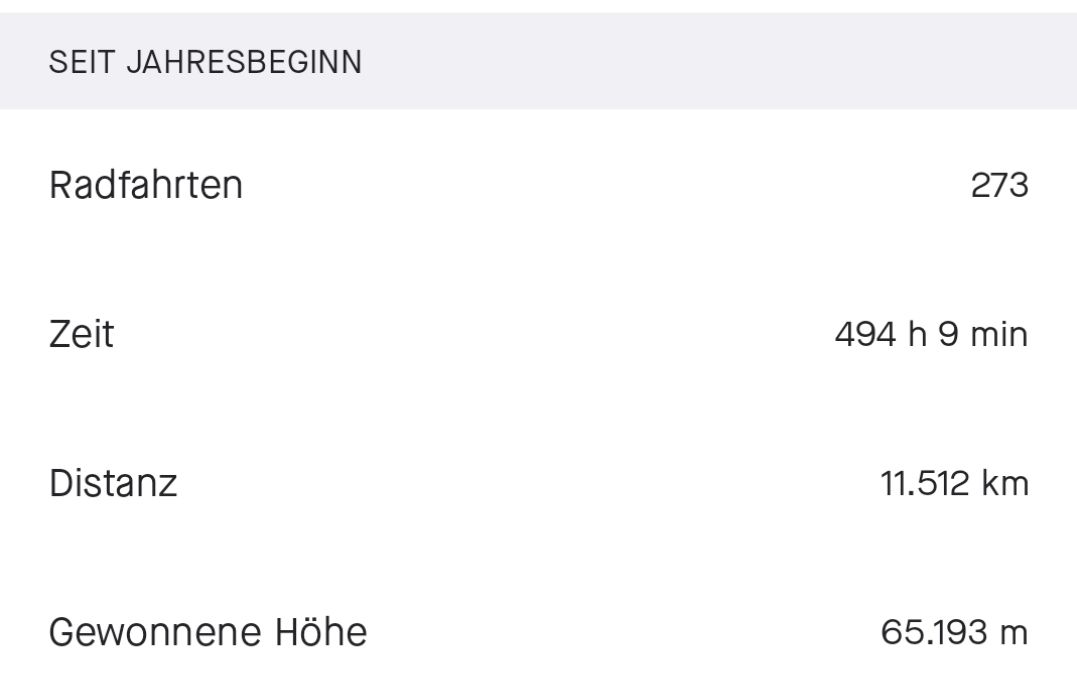Click blank space in the Radfahrten row

tap(600, 186)
